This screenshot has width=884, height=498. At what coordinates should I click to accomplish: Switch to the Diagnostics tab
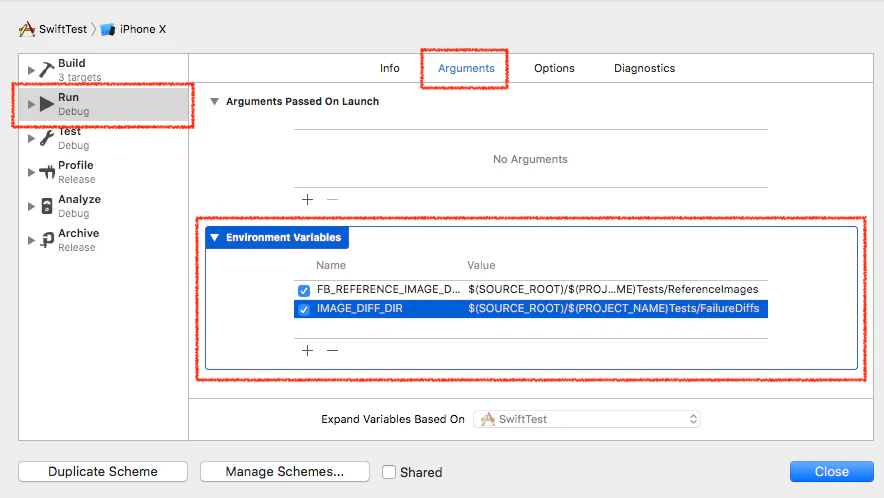coord(644,68)
